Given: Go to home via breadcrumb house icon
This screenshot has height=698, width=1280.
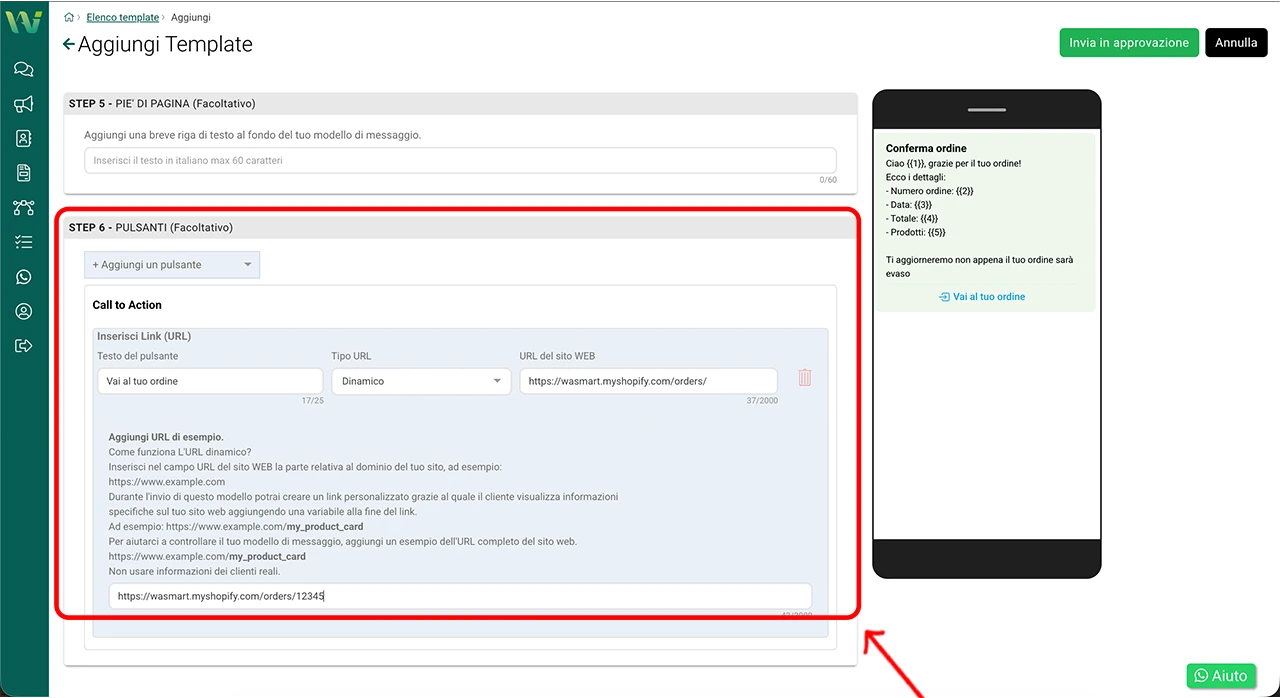Looking at the screenshot, I should click(x=69, y=17).
